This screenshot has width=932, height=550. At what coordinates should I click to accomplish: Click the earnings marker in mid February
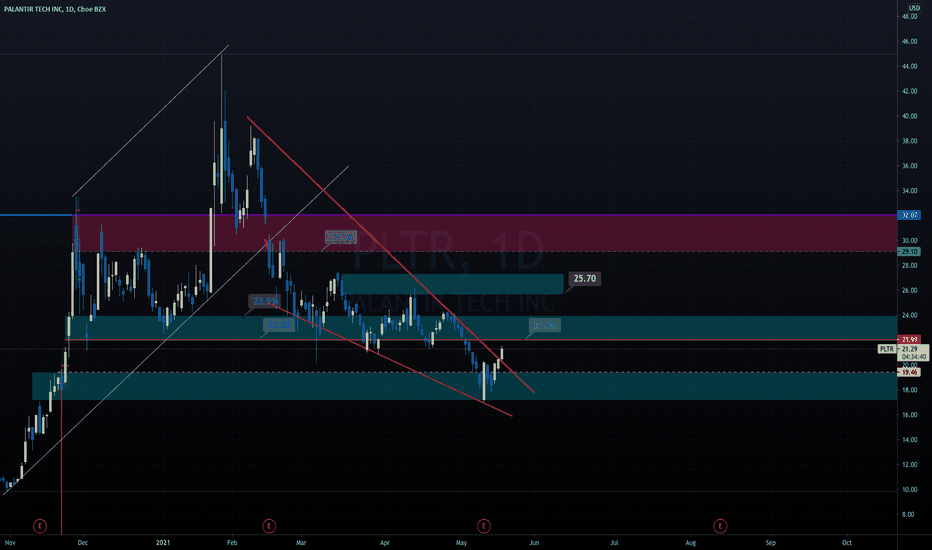coord(269,526)
